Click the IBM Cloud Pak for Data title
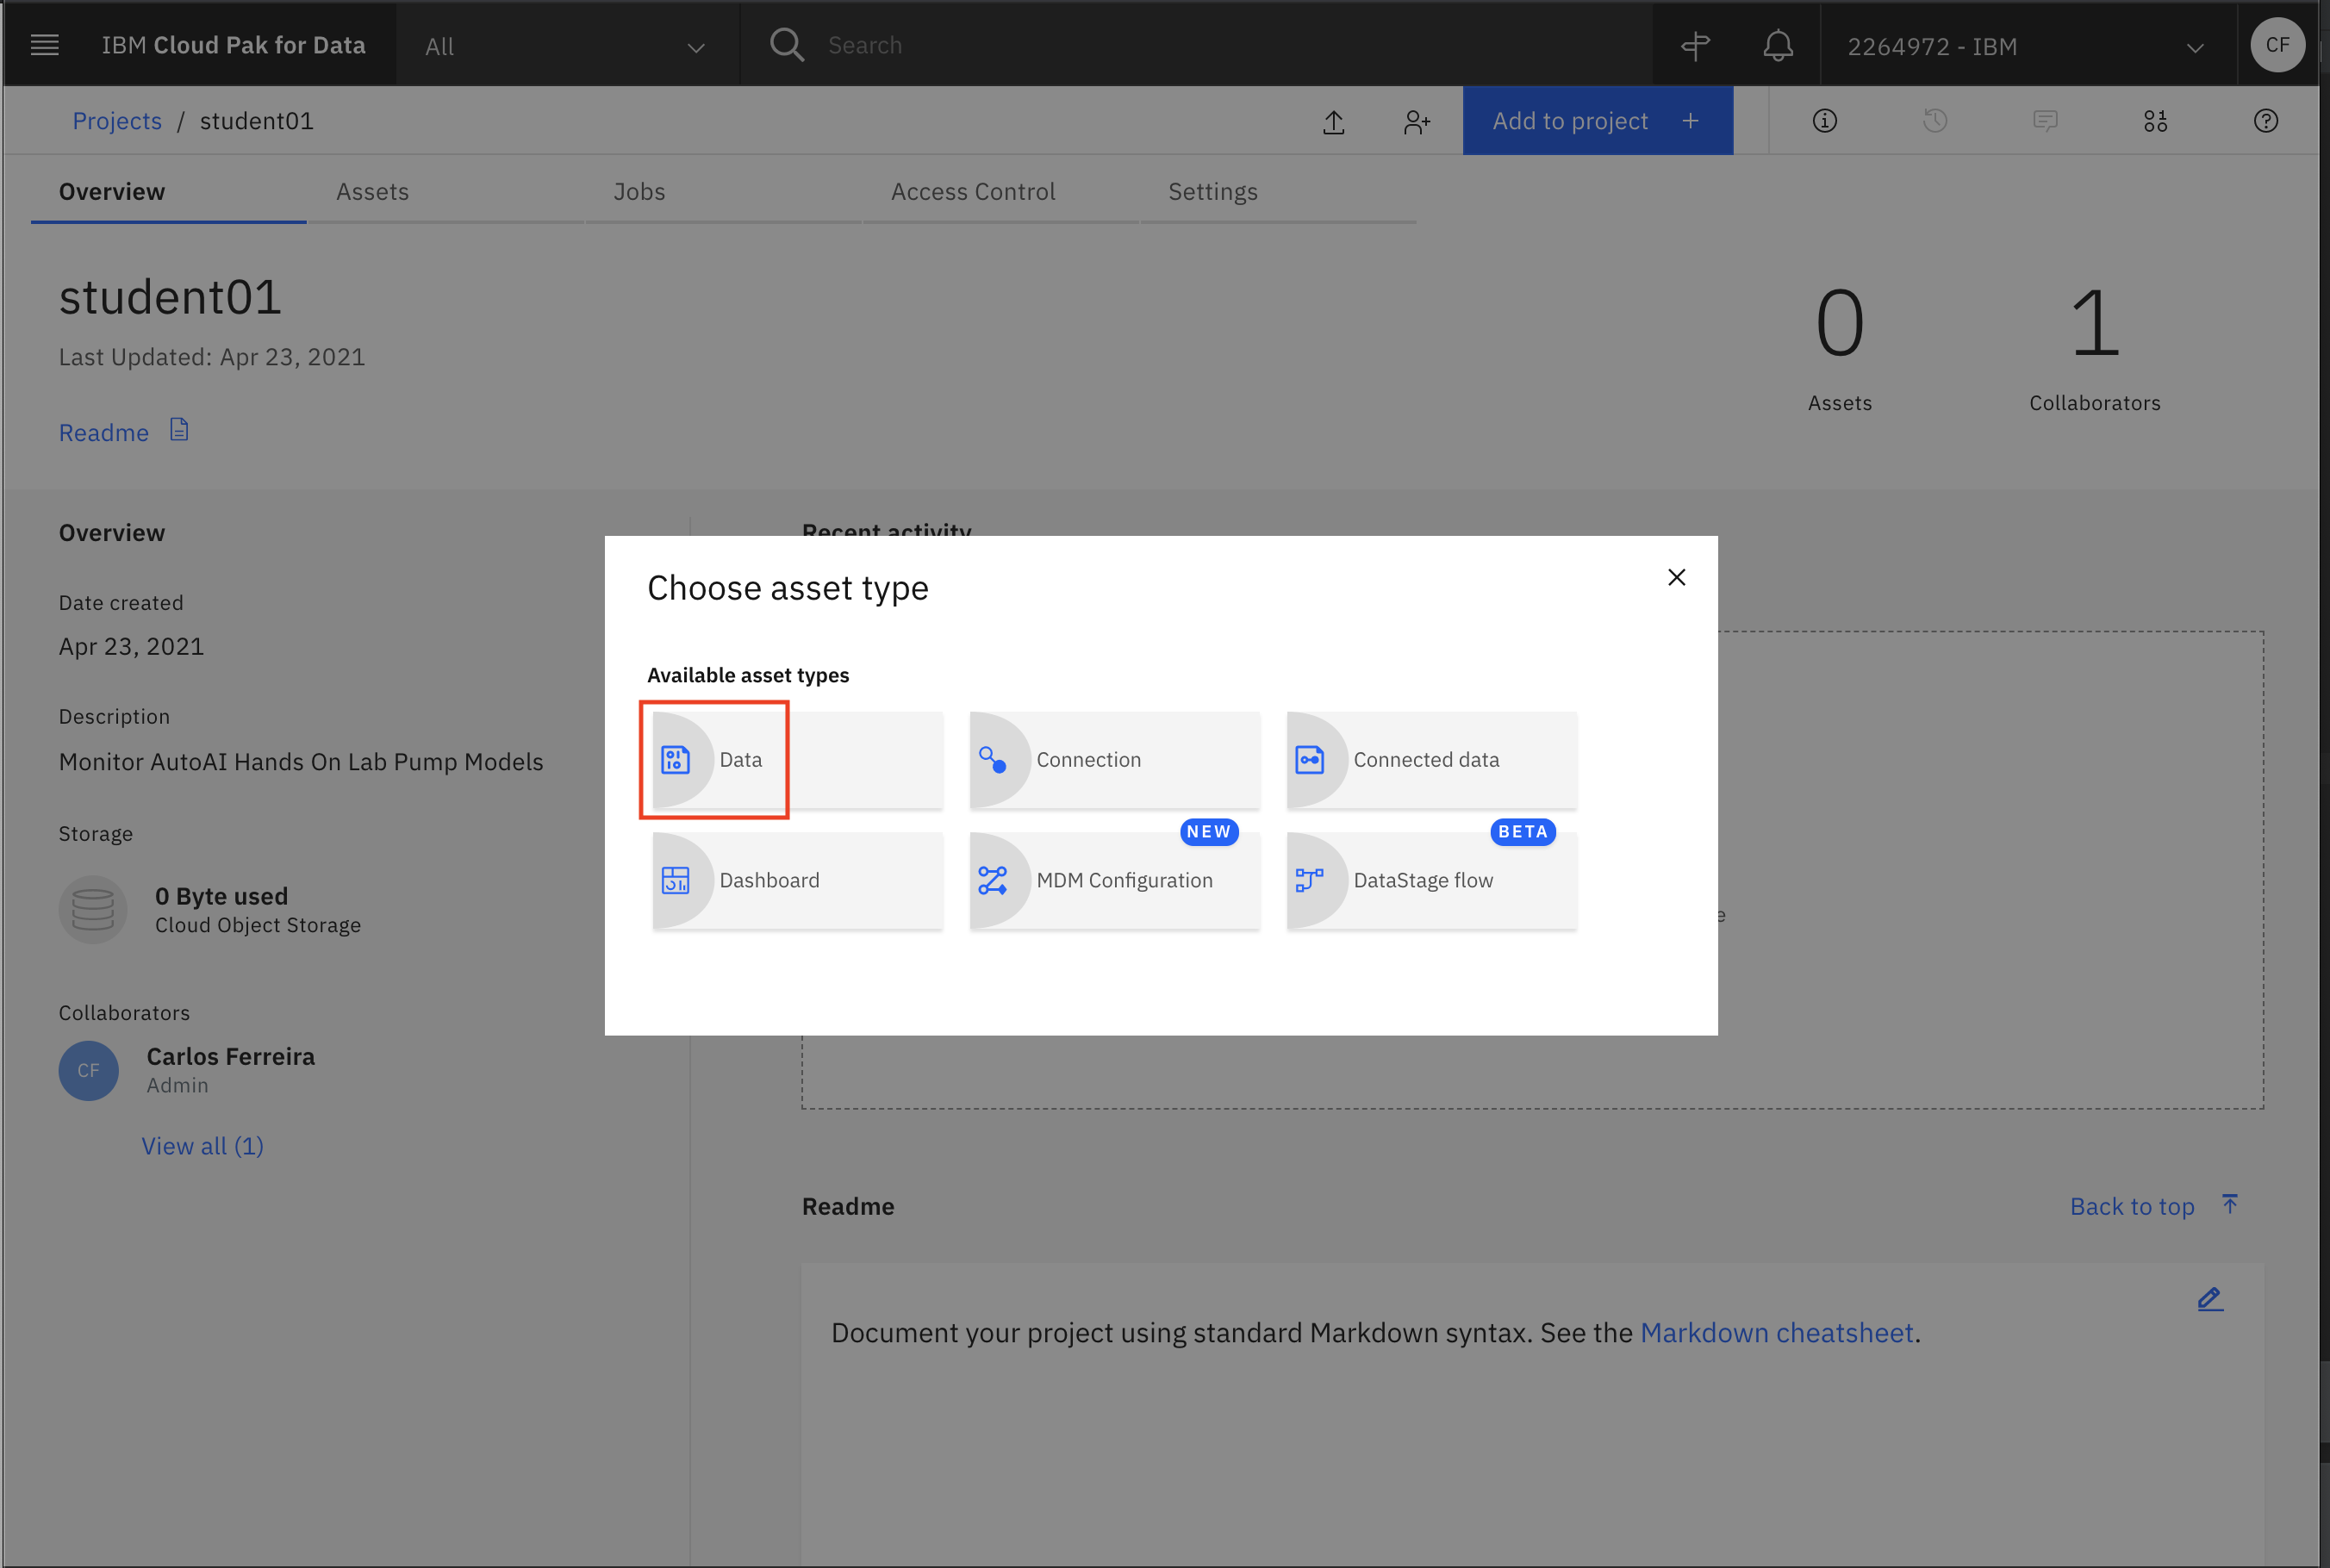The image size is (2330, 1568). click(x=234, y=46)
